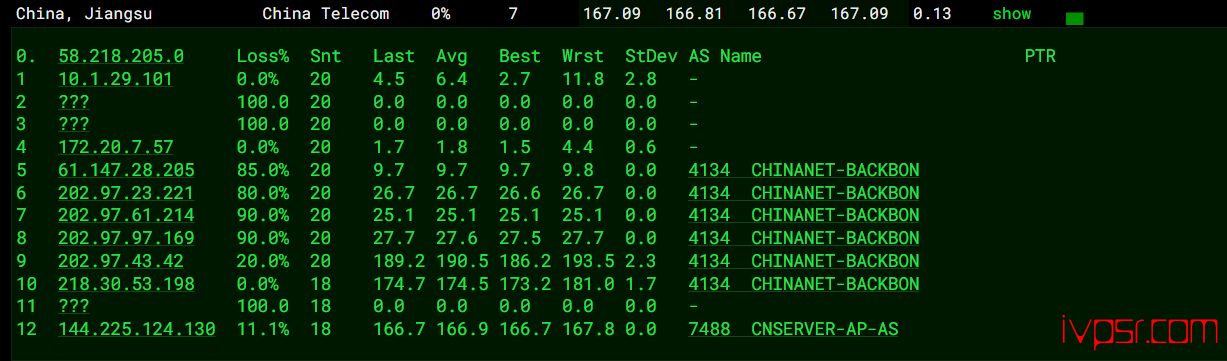This screenshot has height=361, width=1227.
Task: Click the 166.67 value in summary row
Action: click(x=776, y=14)
